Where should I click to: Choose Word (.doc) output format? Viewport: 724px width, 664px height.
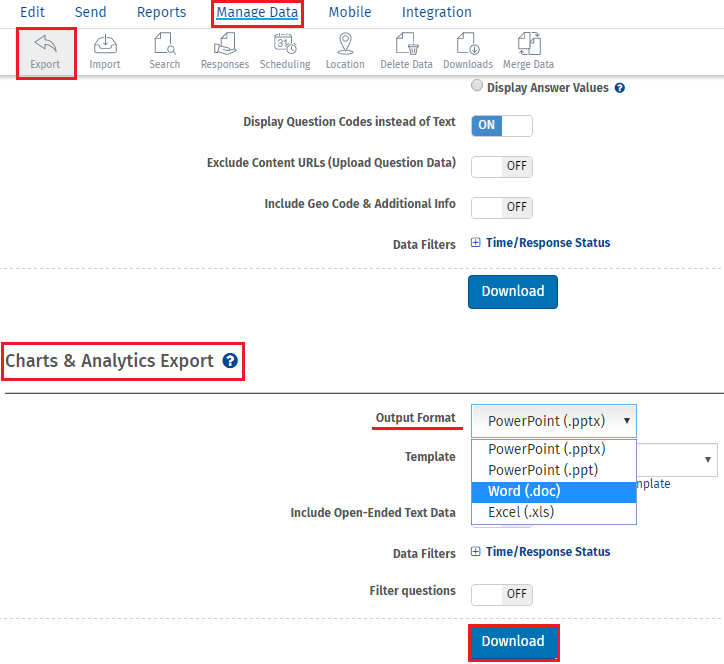tap(554, 491)
